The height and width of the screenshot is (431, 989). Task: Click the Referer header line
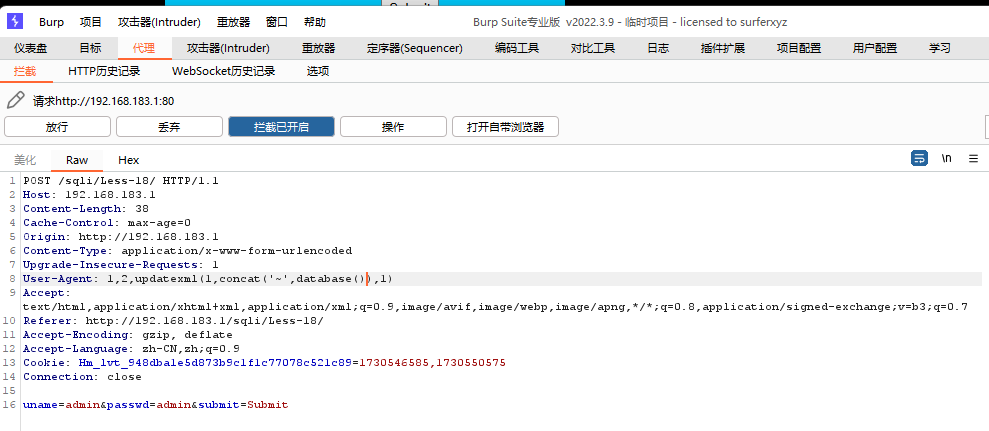(173, 321)
